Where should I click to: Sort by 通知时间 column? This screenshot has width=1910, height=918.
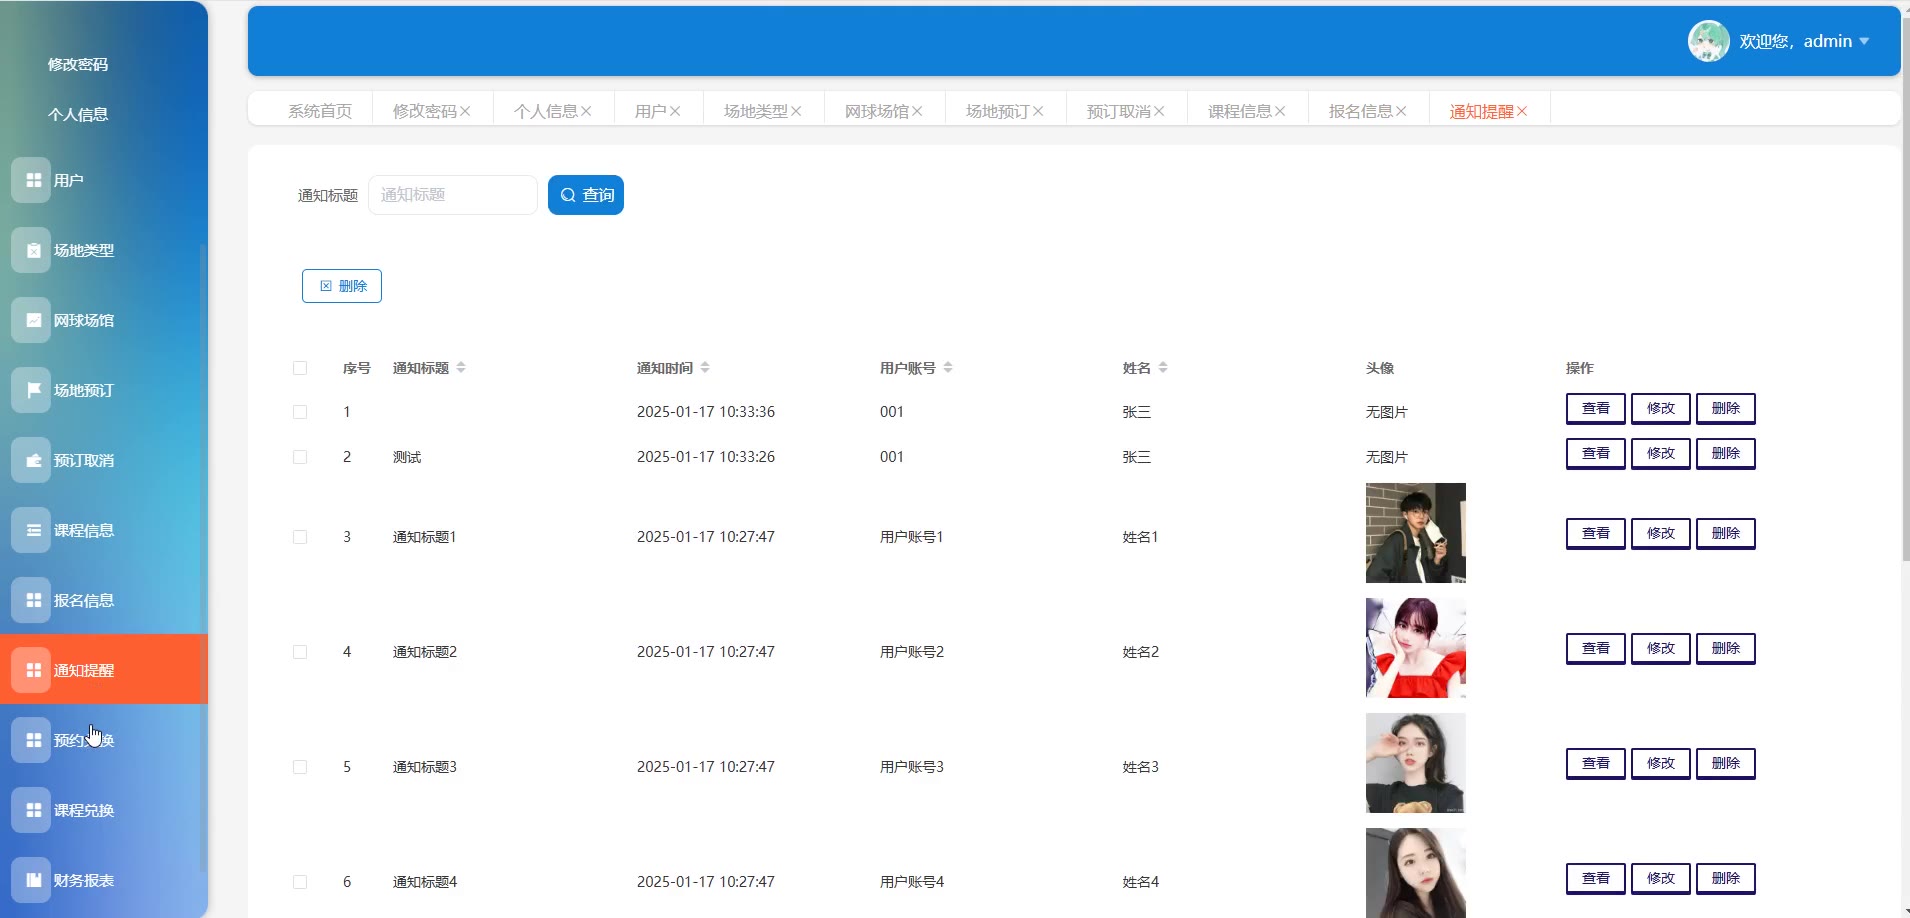coord(705,368)
